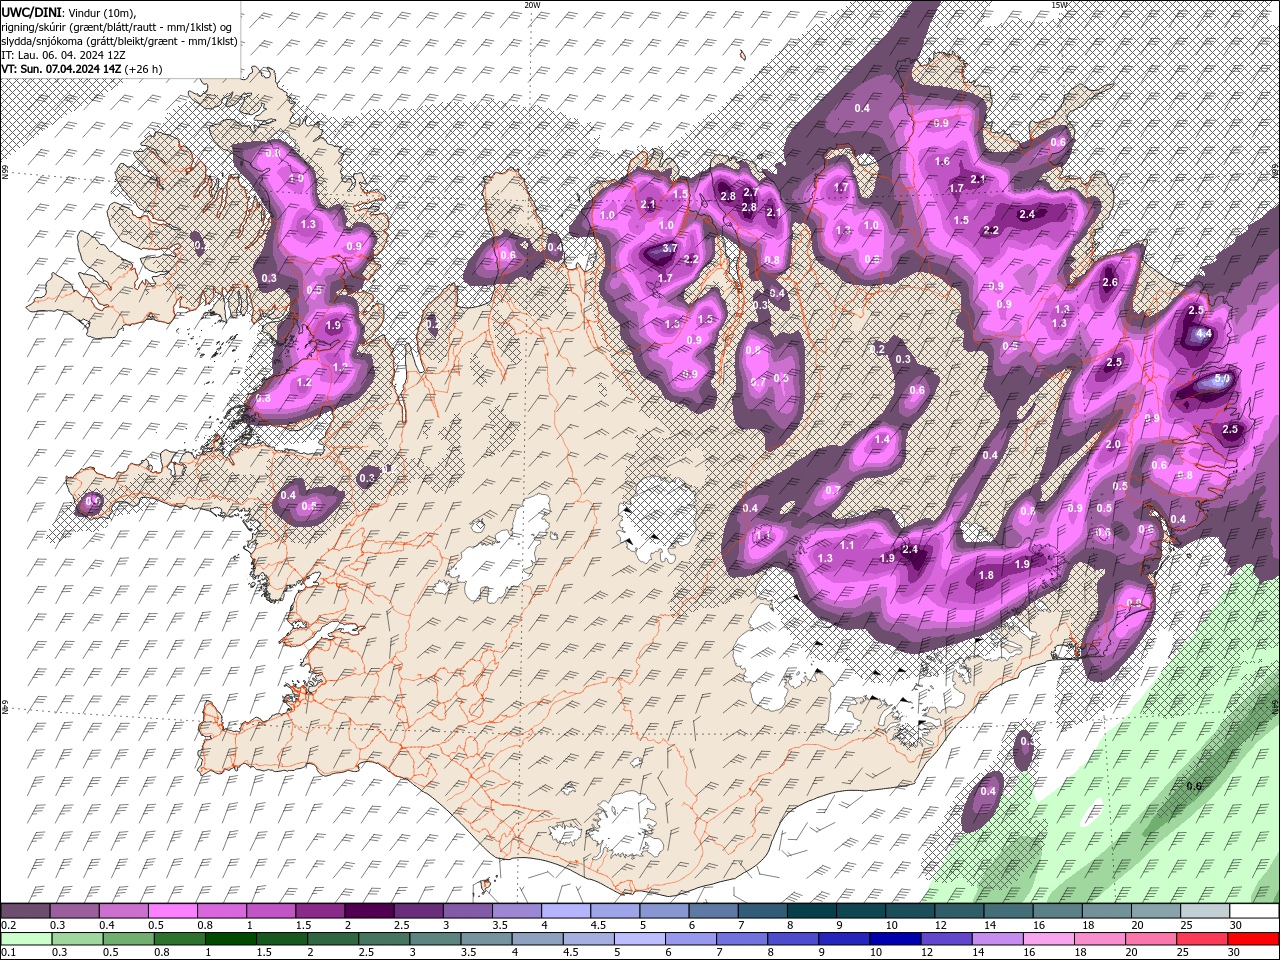This screenshot has width=1280, height=960.
Task: Click the 4.4 snowfall value in the east
Action: pyautogui.click(x=1204, y=334)
